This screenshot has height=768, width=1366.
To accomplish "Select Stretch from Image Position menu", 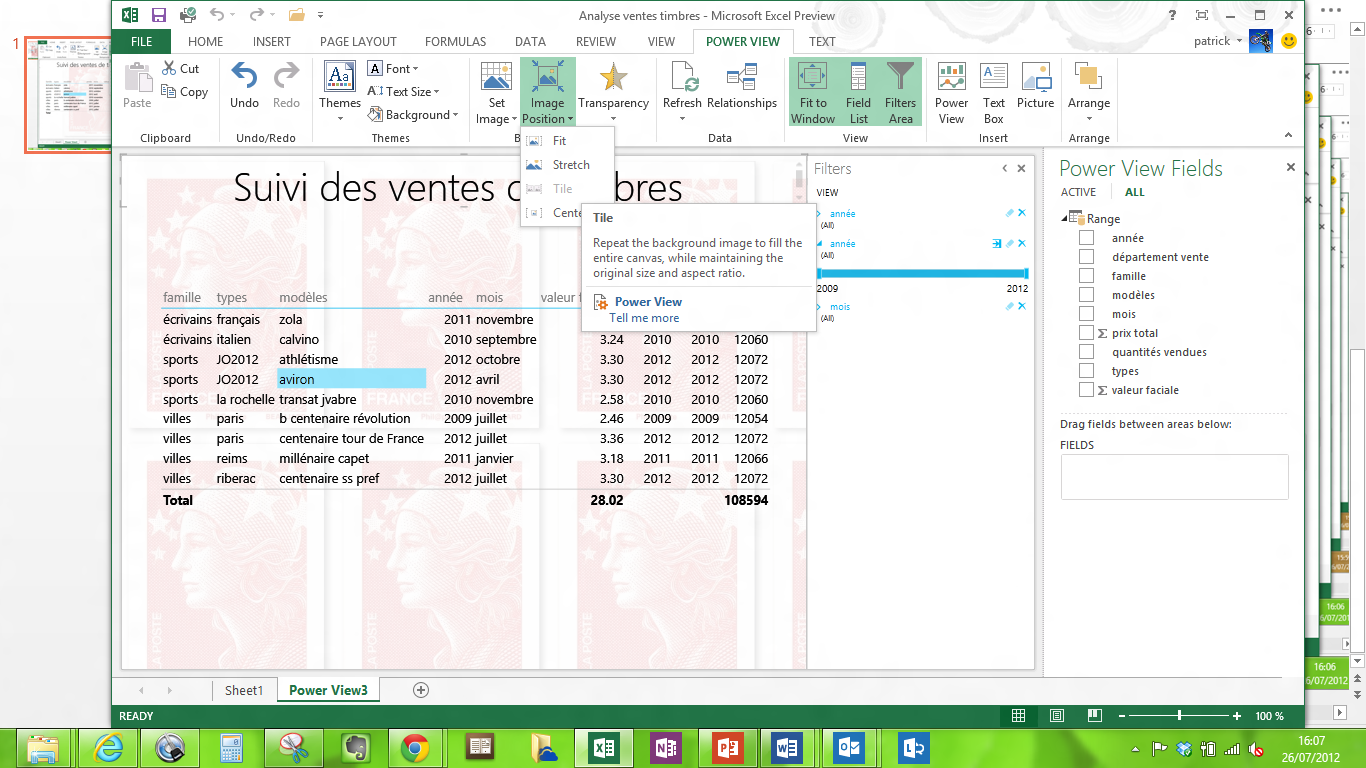I will (x=571, y=165).
